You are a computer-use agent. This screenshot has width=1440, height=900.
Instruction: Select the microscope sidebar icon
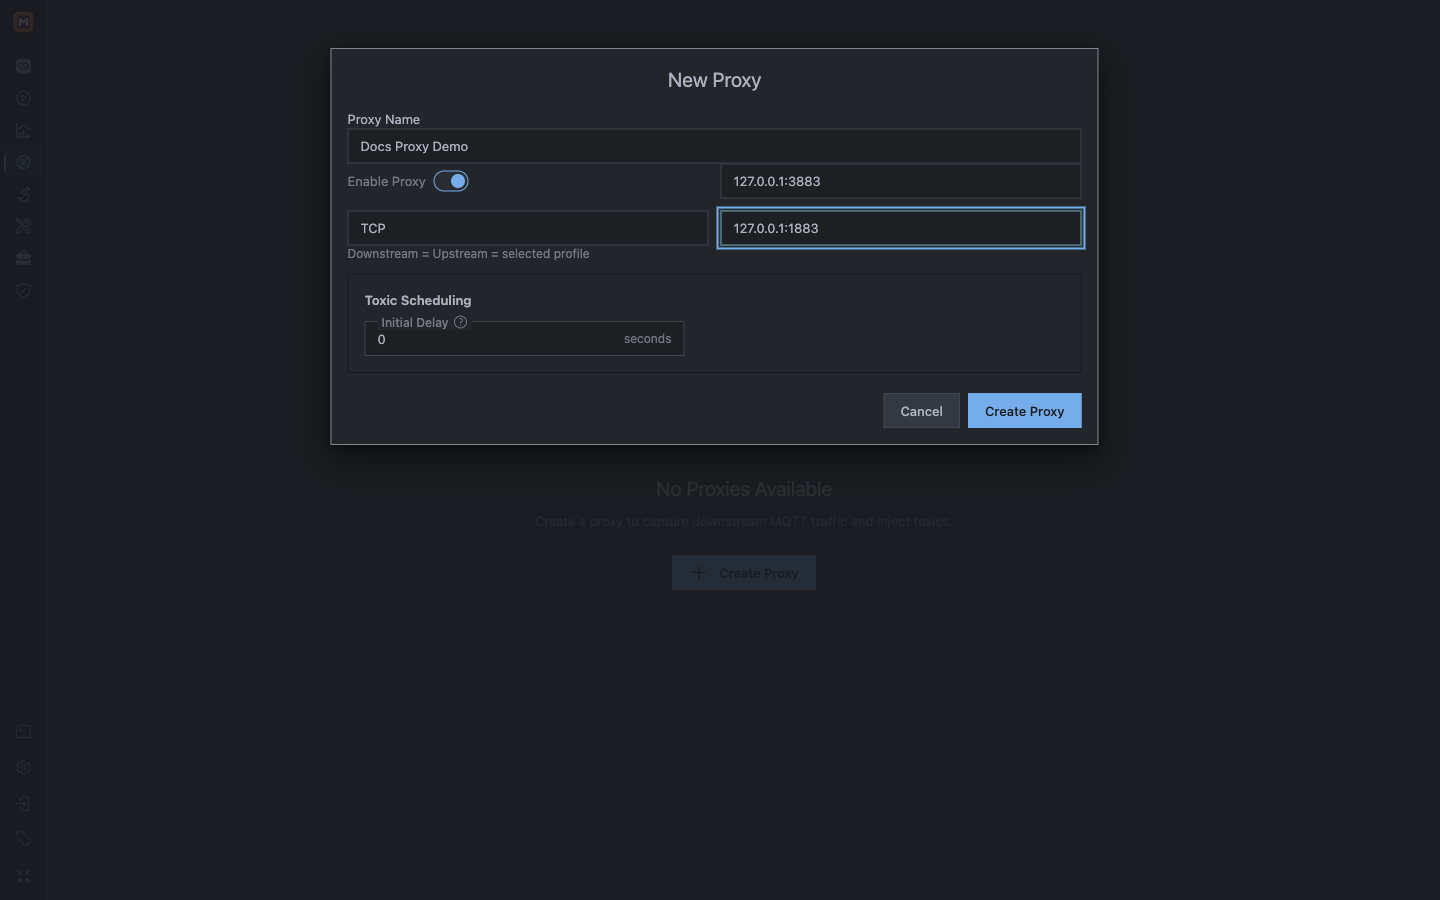(24, 194)
